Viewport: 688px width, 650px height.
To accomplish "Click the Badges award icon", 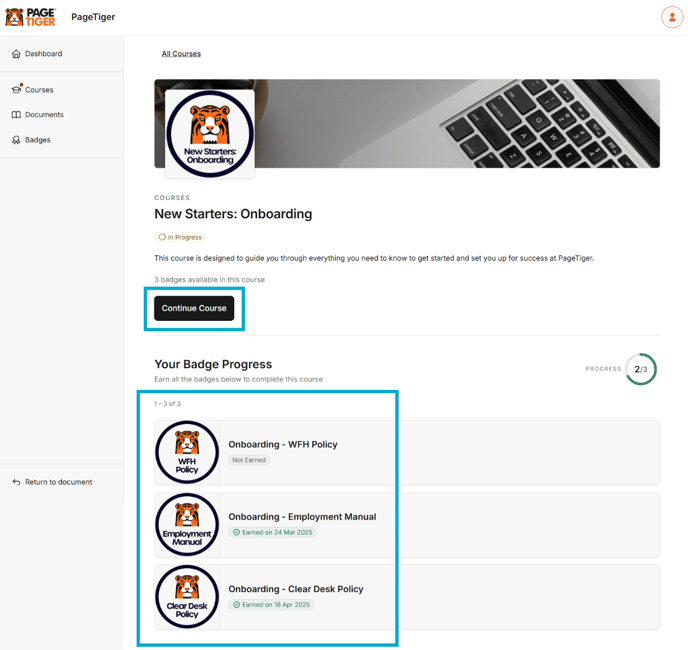I will point(16,140).
